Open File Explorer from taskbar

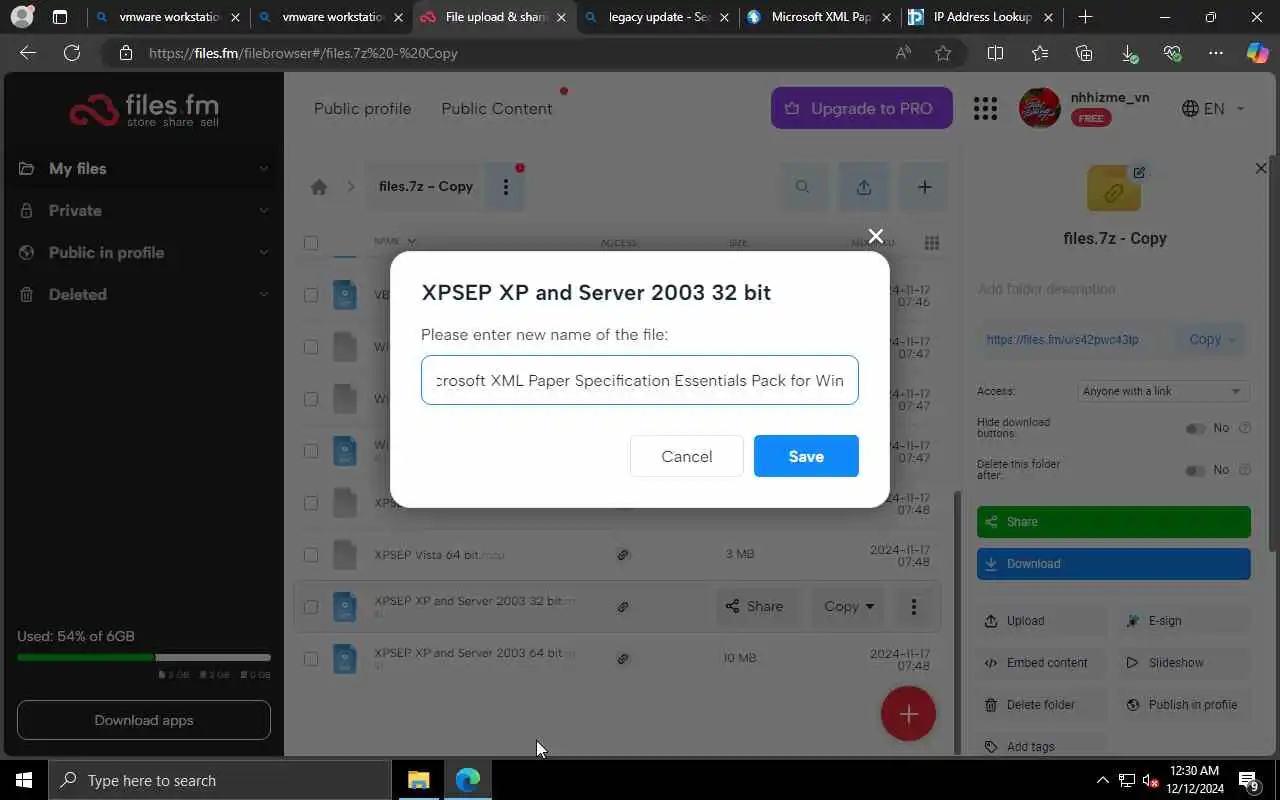click(x=418, y=780)
